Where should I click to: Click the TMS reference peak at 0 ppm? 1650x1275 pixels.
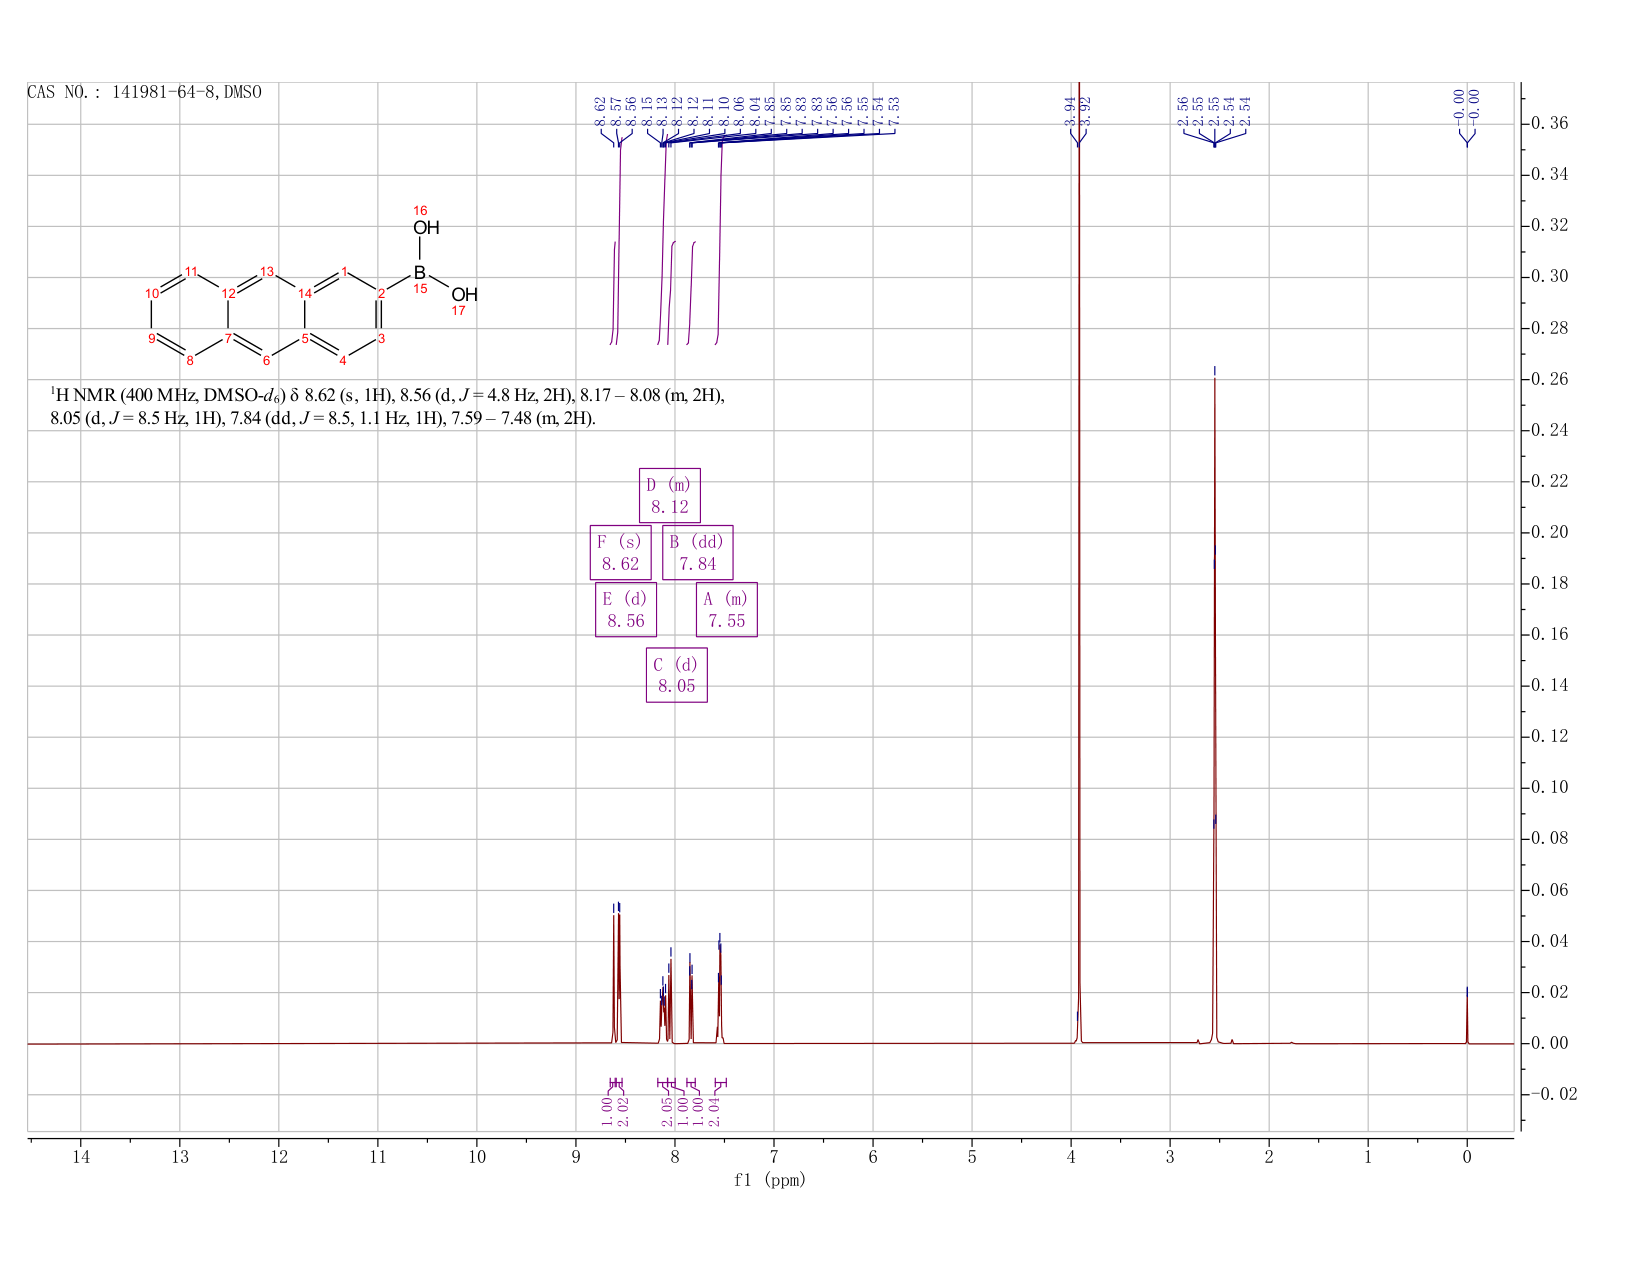pos(1467,1015)
